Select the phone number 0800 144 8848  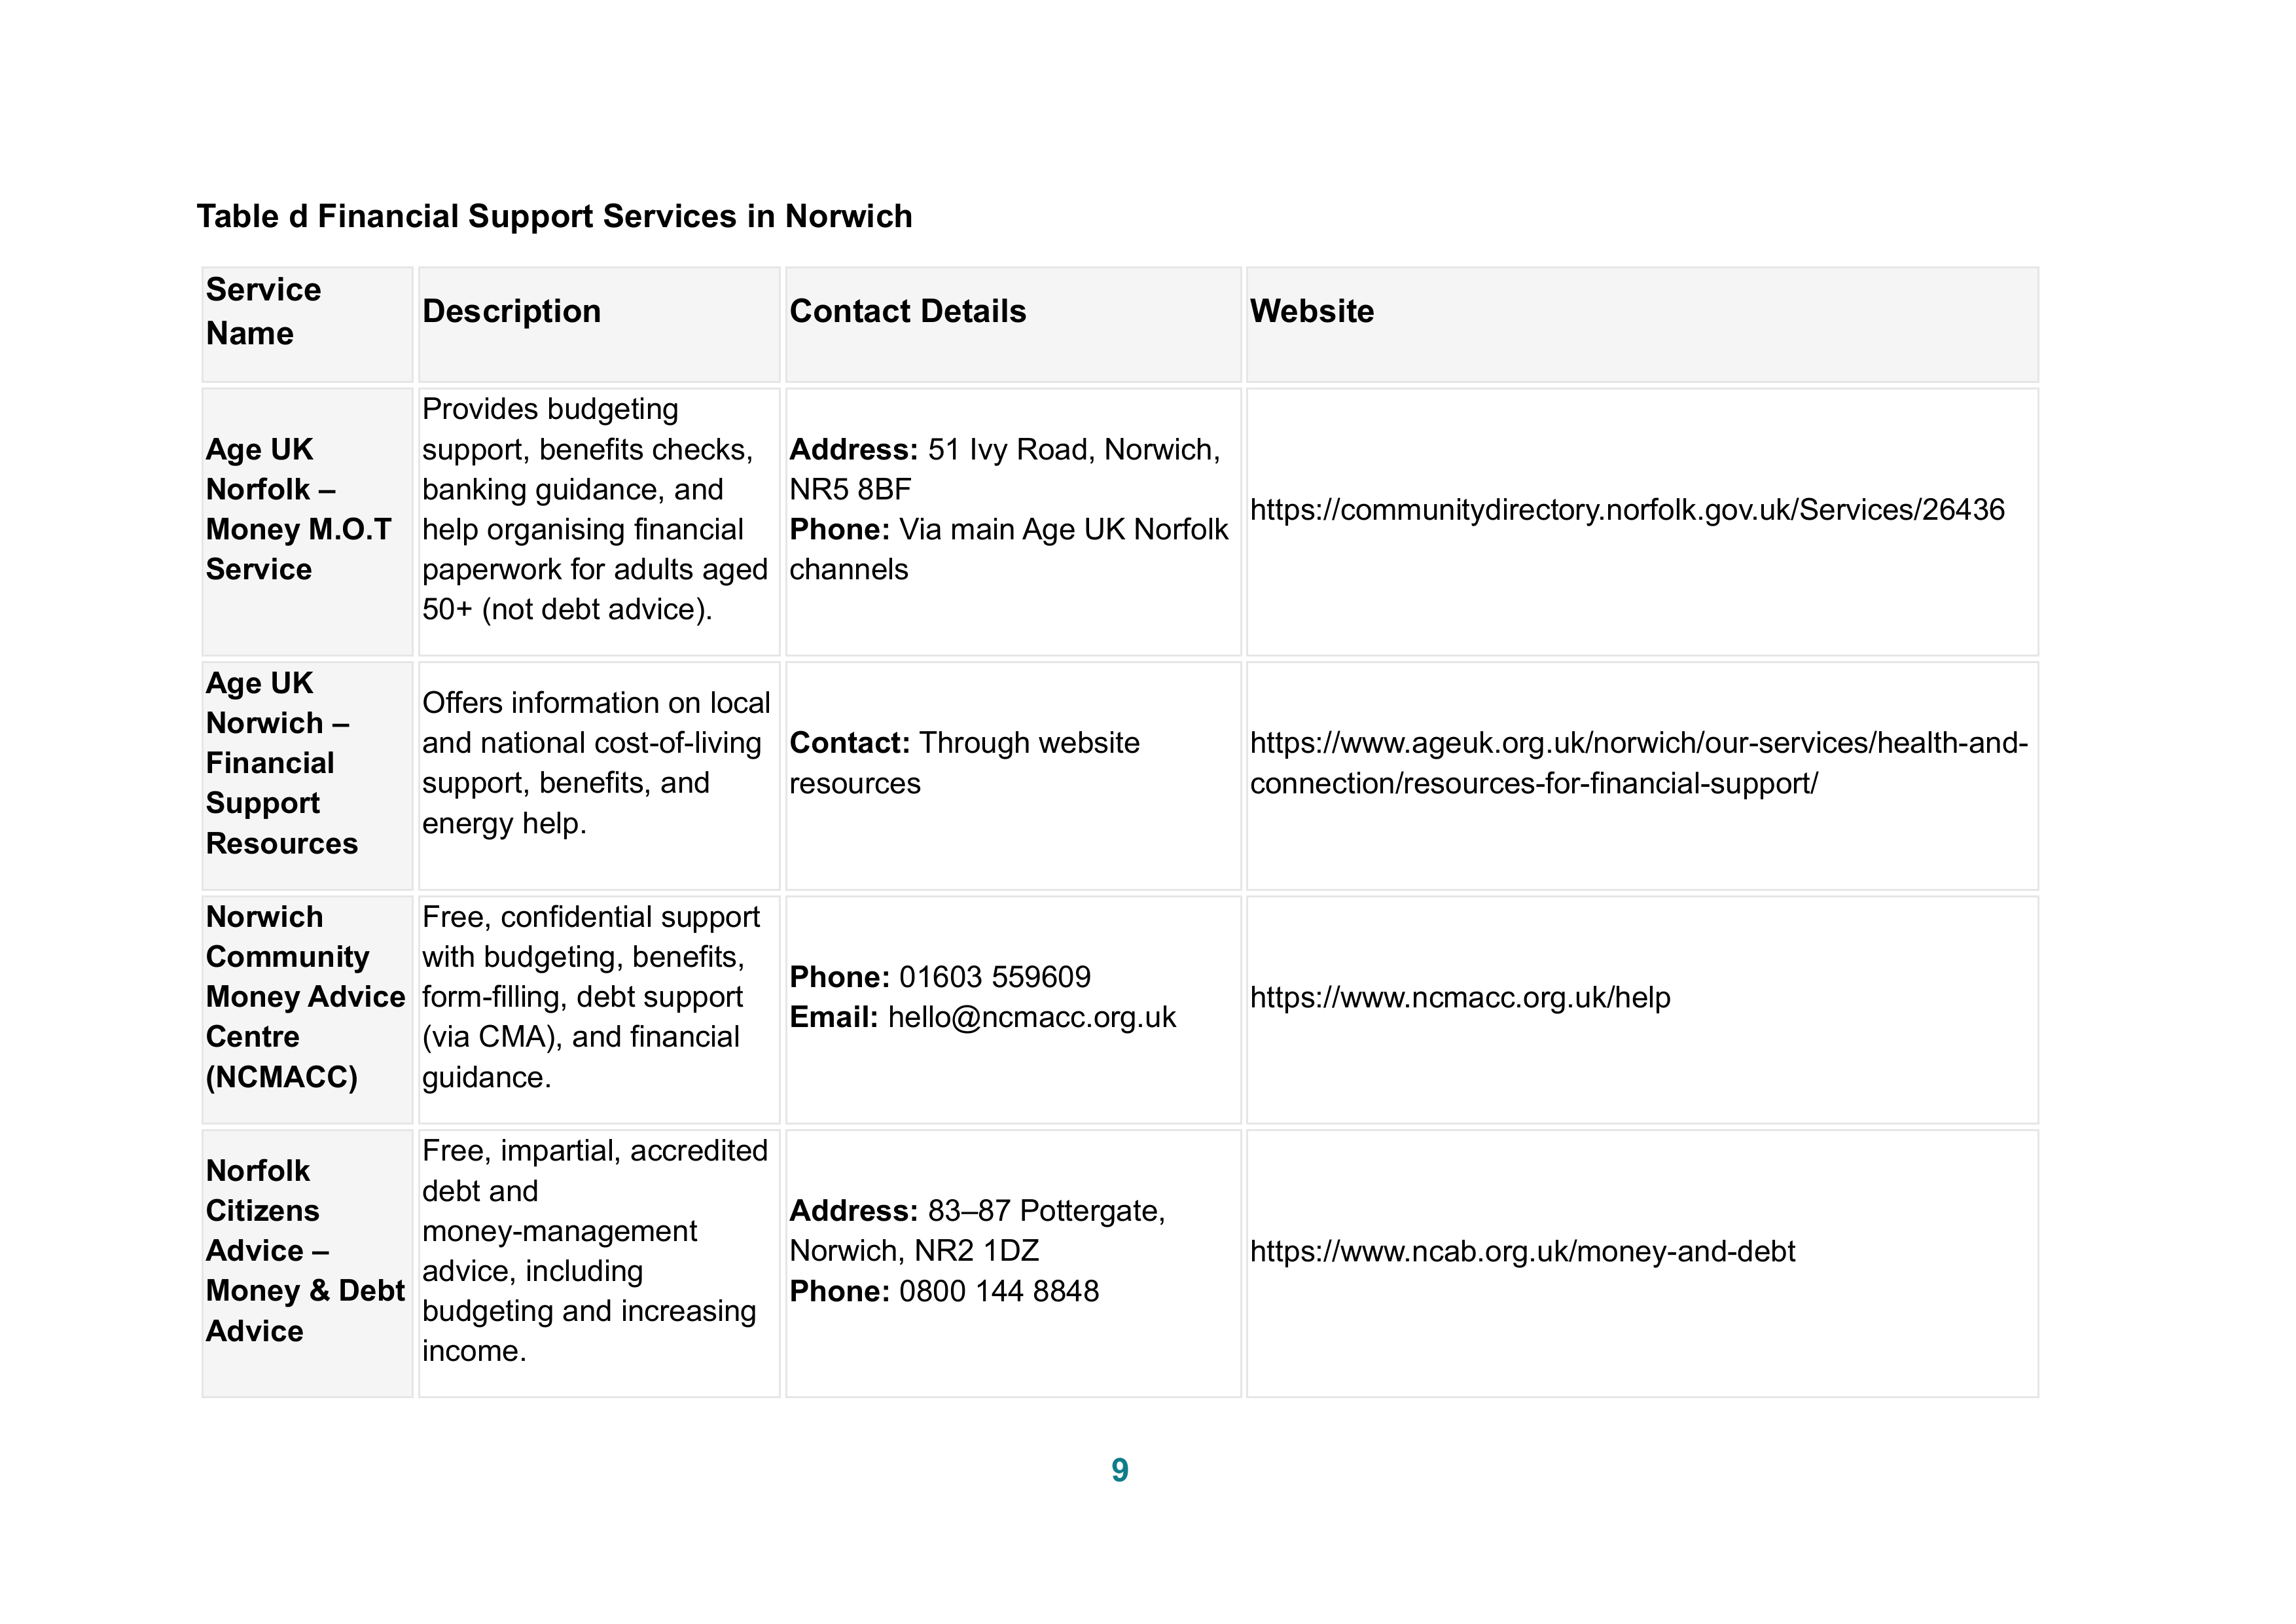[x=999, y=1291]
